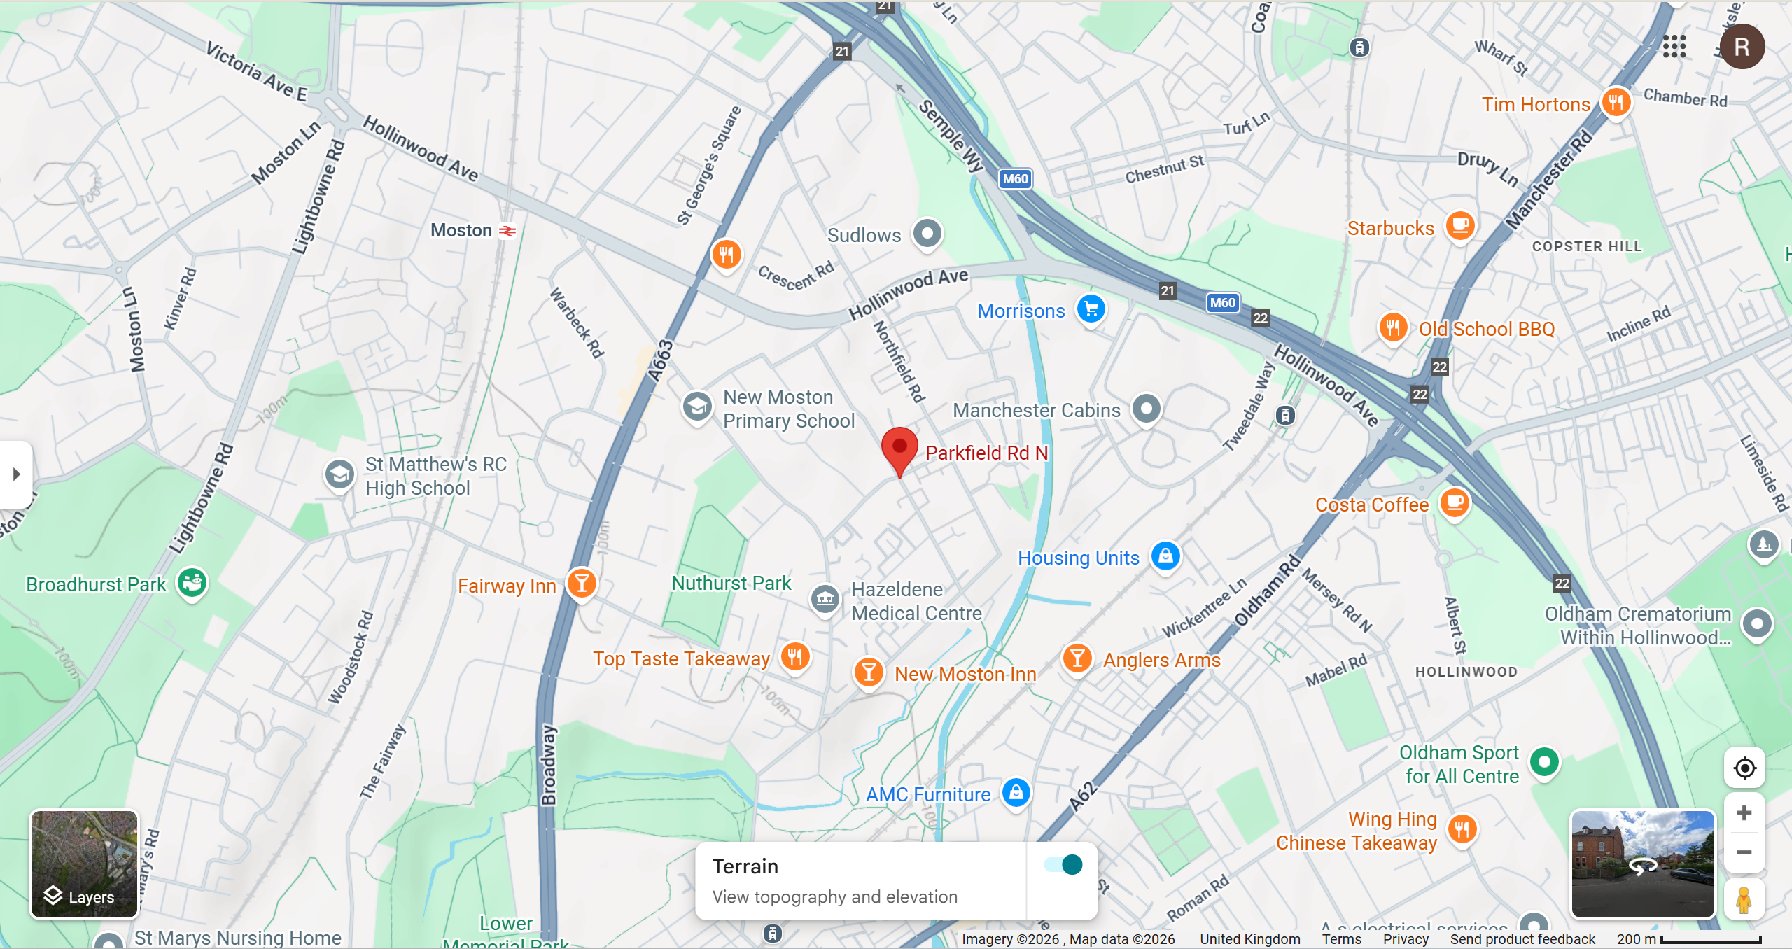The height and width of the screenshot is (949, 1792).
Task: Click the Morrisons shopping cart marker
Action: click(1091, 309)
